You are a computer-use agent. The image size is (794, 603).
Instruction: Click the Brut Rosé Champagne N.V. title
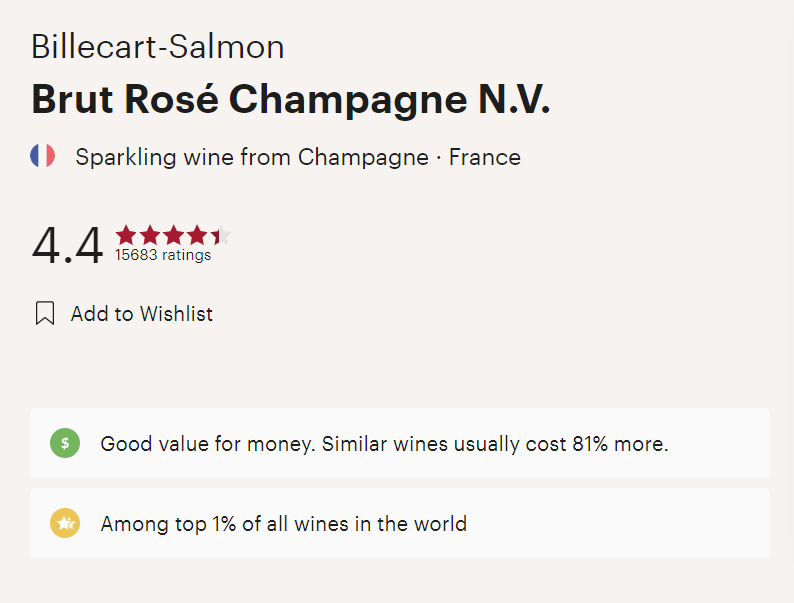click(x=290, y=100)
